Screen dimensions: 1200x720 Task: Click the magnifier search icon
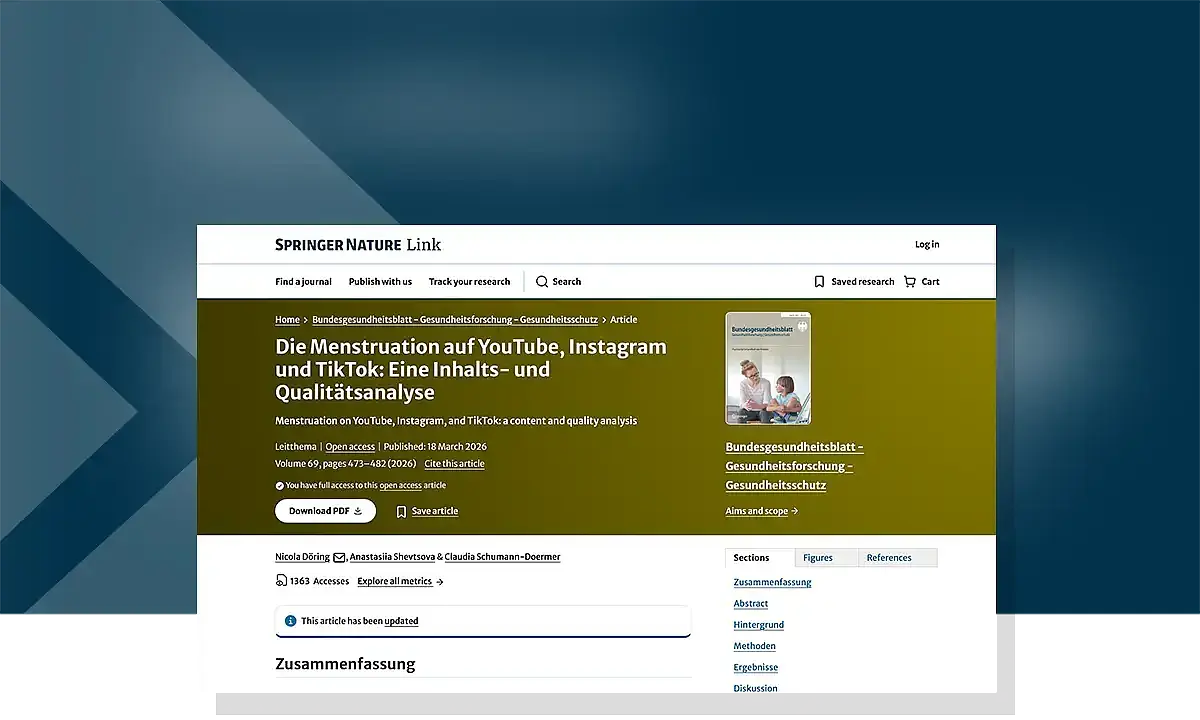pos(542,282)
